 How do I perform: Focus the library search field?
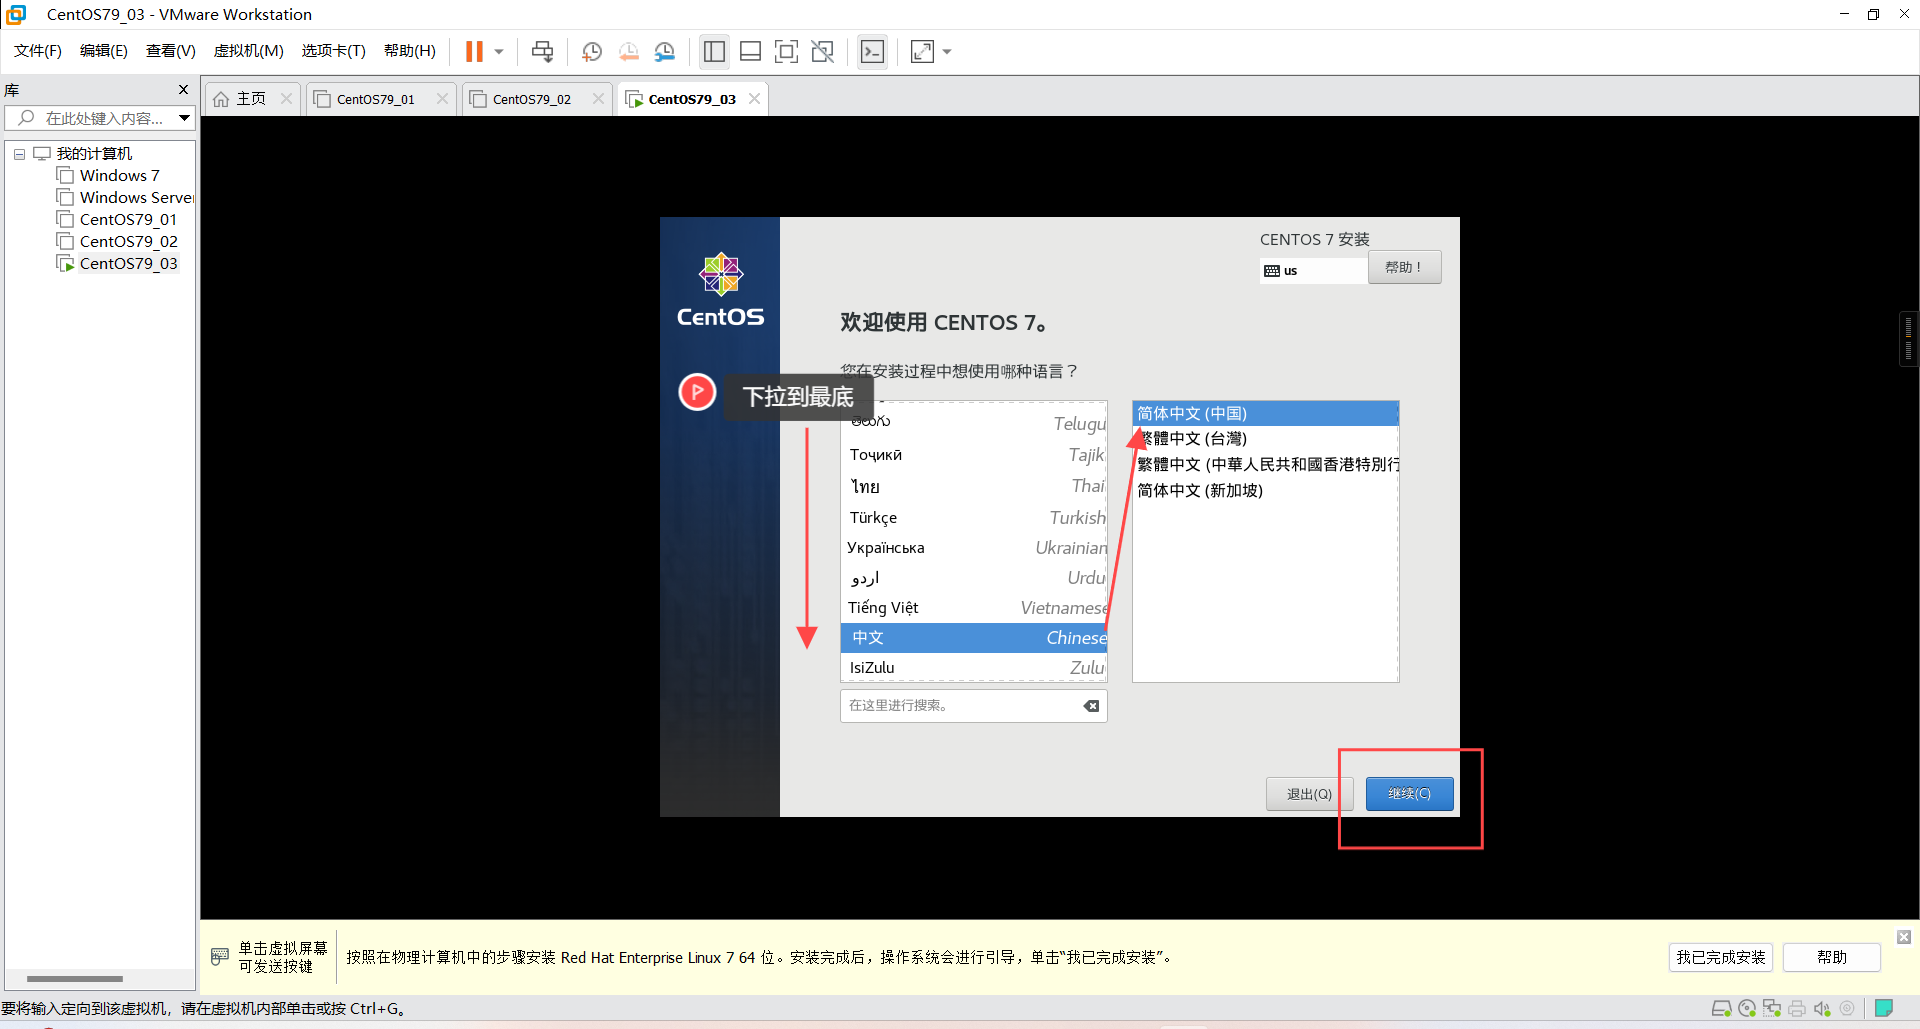(x=92, y=118)
